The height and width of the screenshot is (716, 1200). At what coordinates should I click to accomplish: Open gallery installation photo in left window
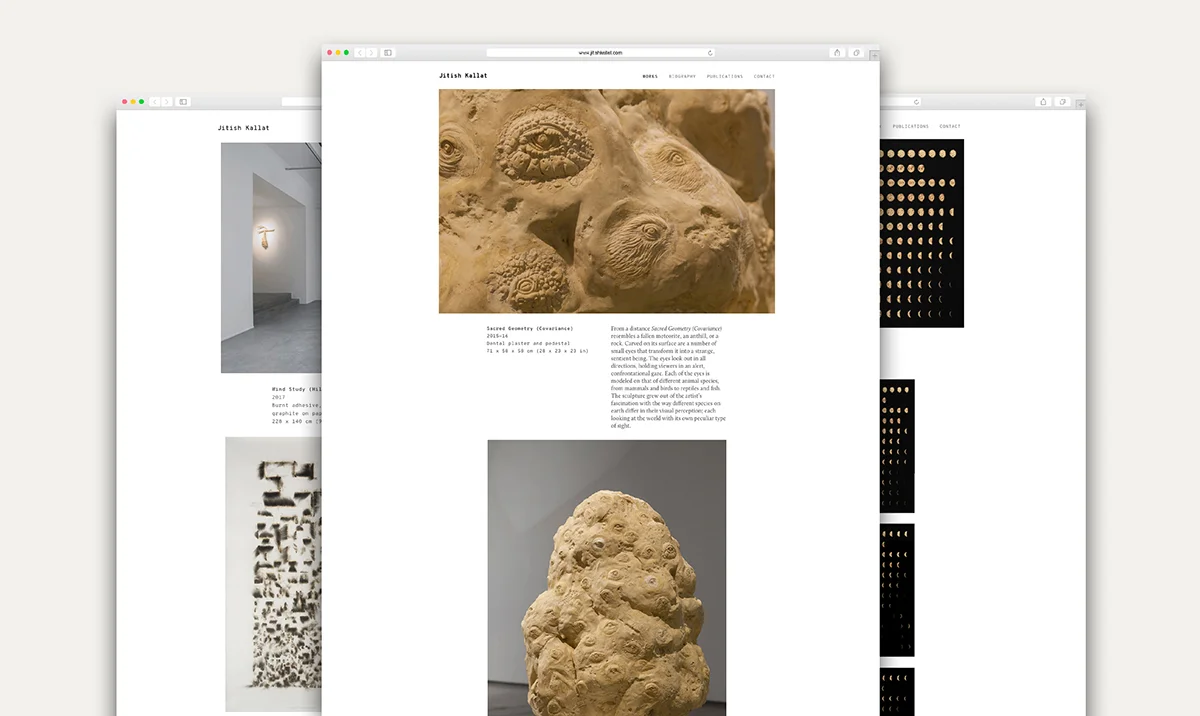pos(271,258)
